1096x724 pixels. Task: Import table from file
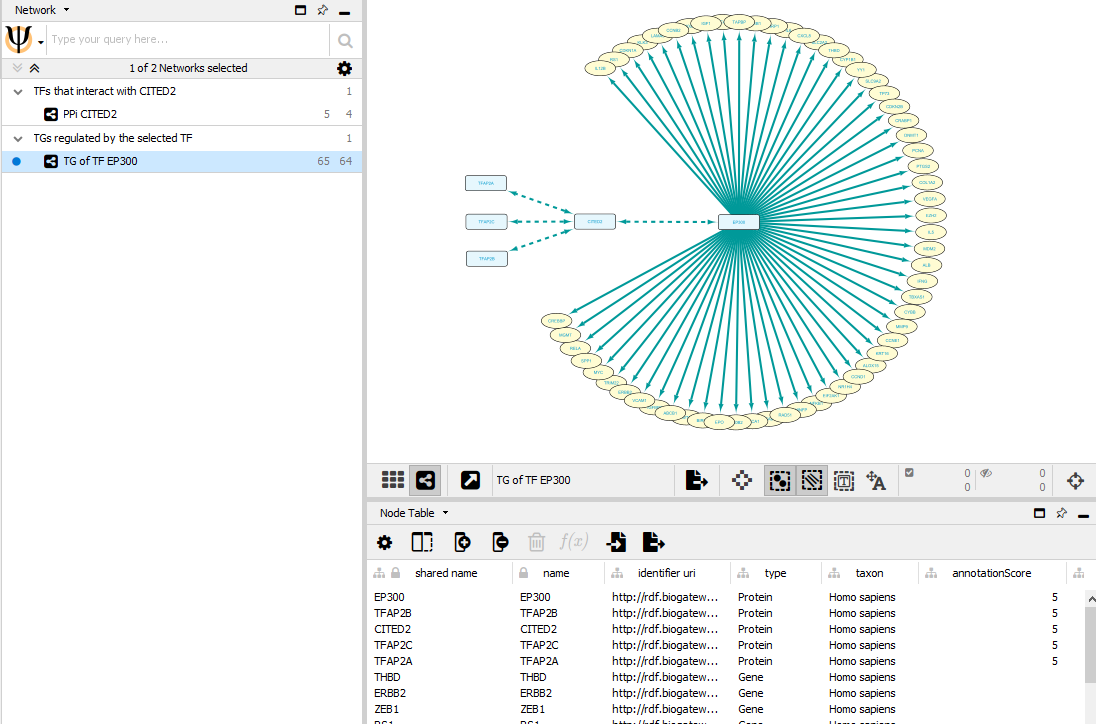tap(616, 542)
